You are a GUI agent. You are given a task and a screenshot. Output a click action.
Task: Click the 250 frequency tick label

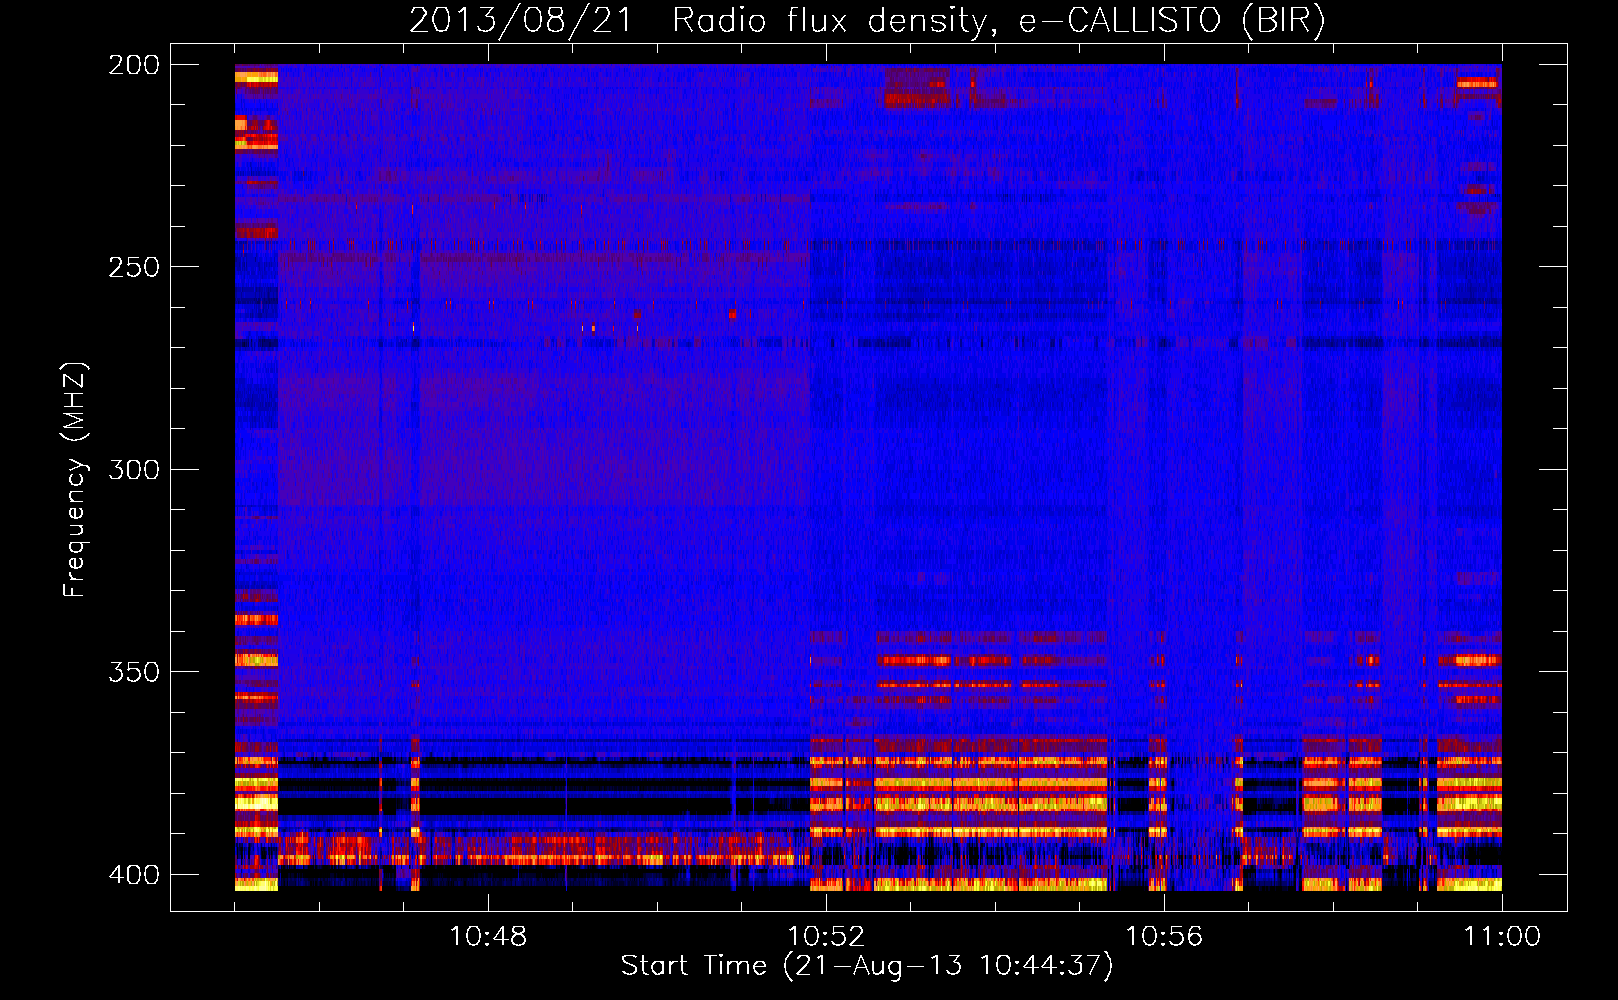(x=134, y=267)
